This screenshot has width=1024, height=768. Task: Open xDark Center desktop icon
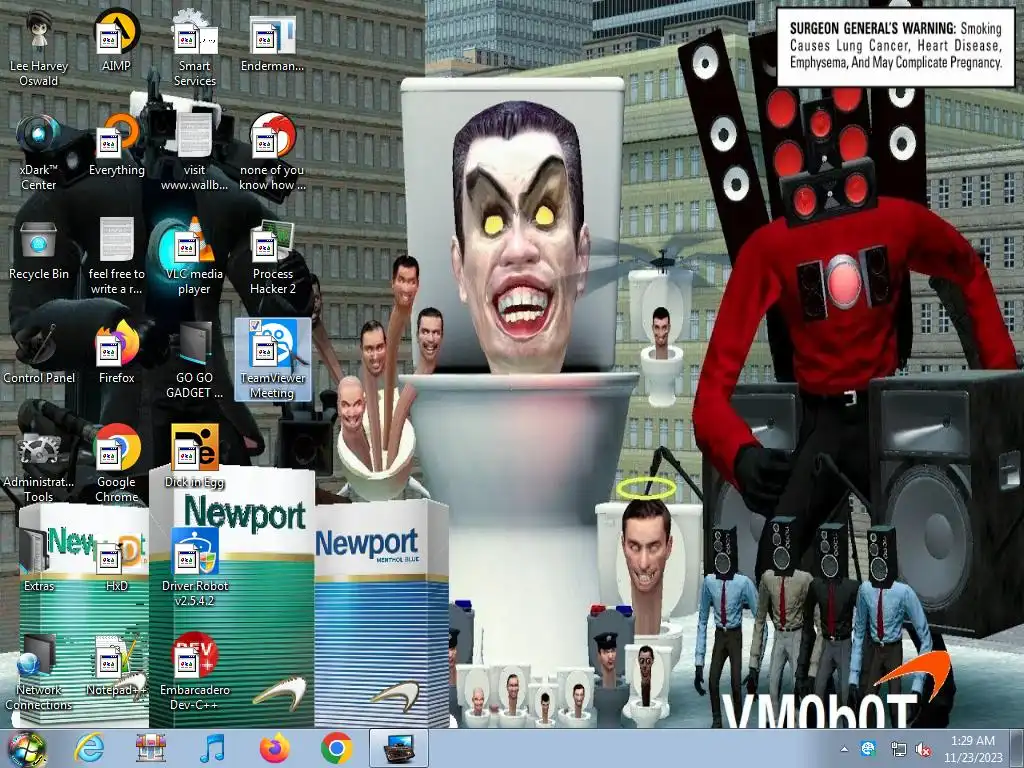39,153
